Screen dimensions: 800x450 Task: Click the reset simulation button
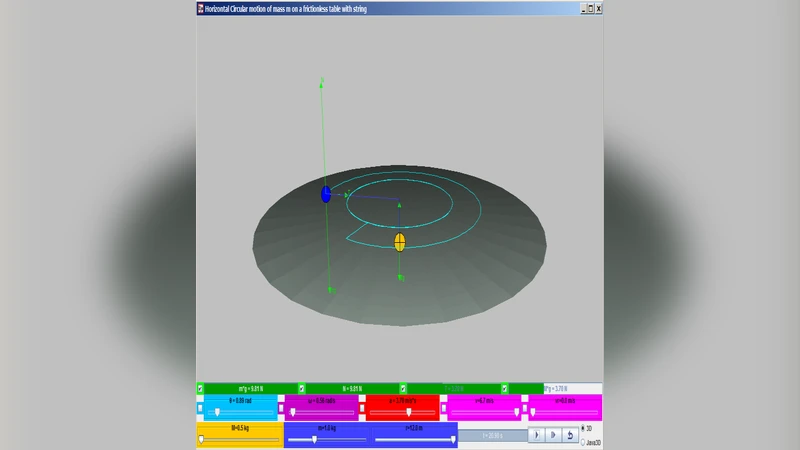click(570, 435)
